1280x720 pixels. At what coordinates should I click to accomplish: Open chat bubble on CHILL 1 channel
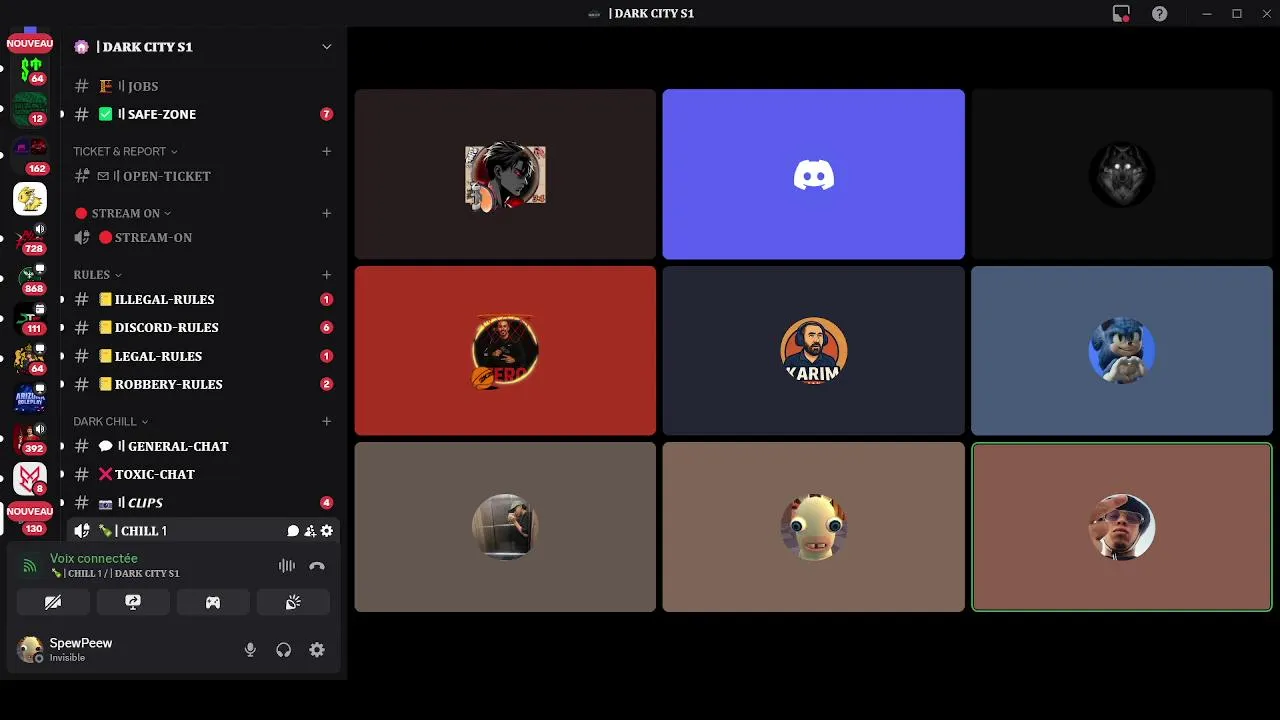pos(293,531)
